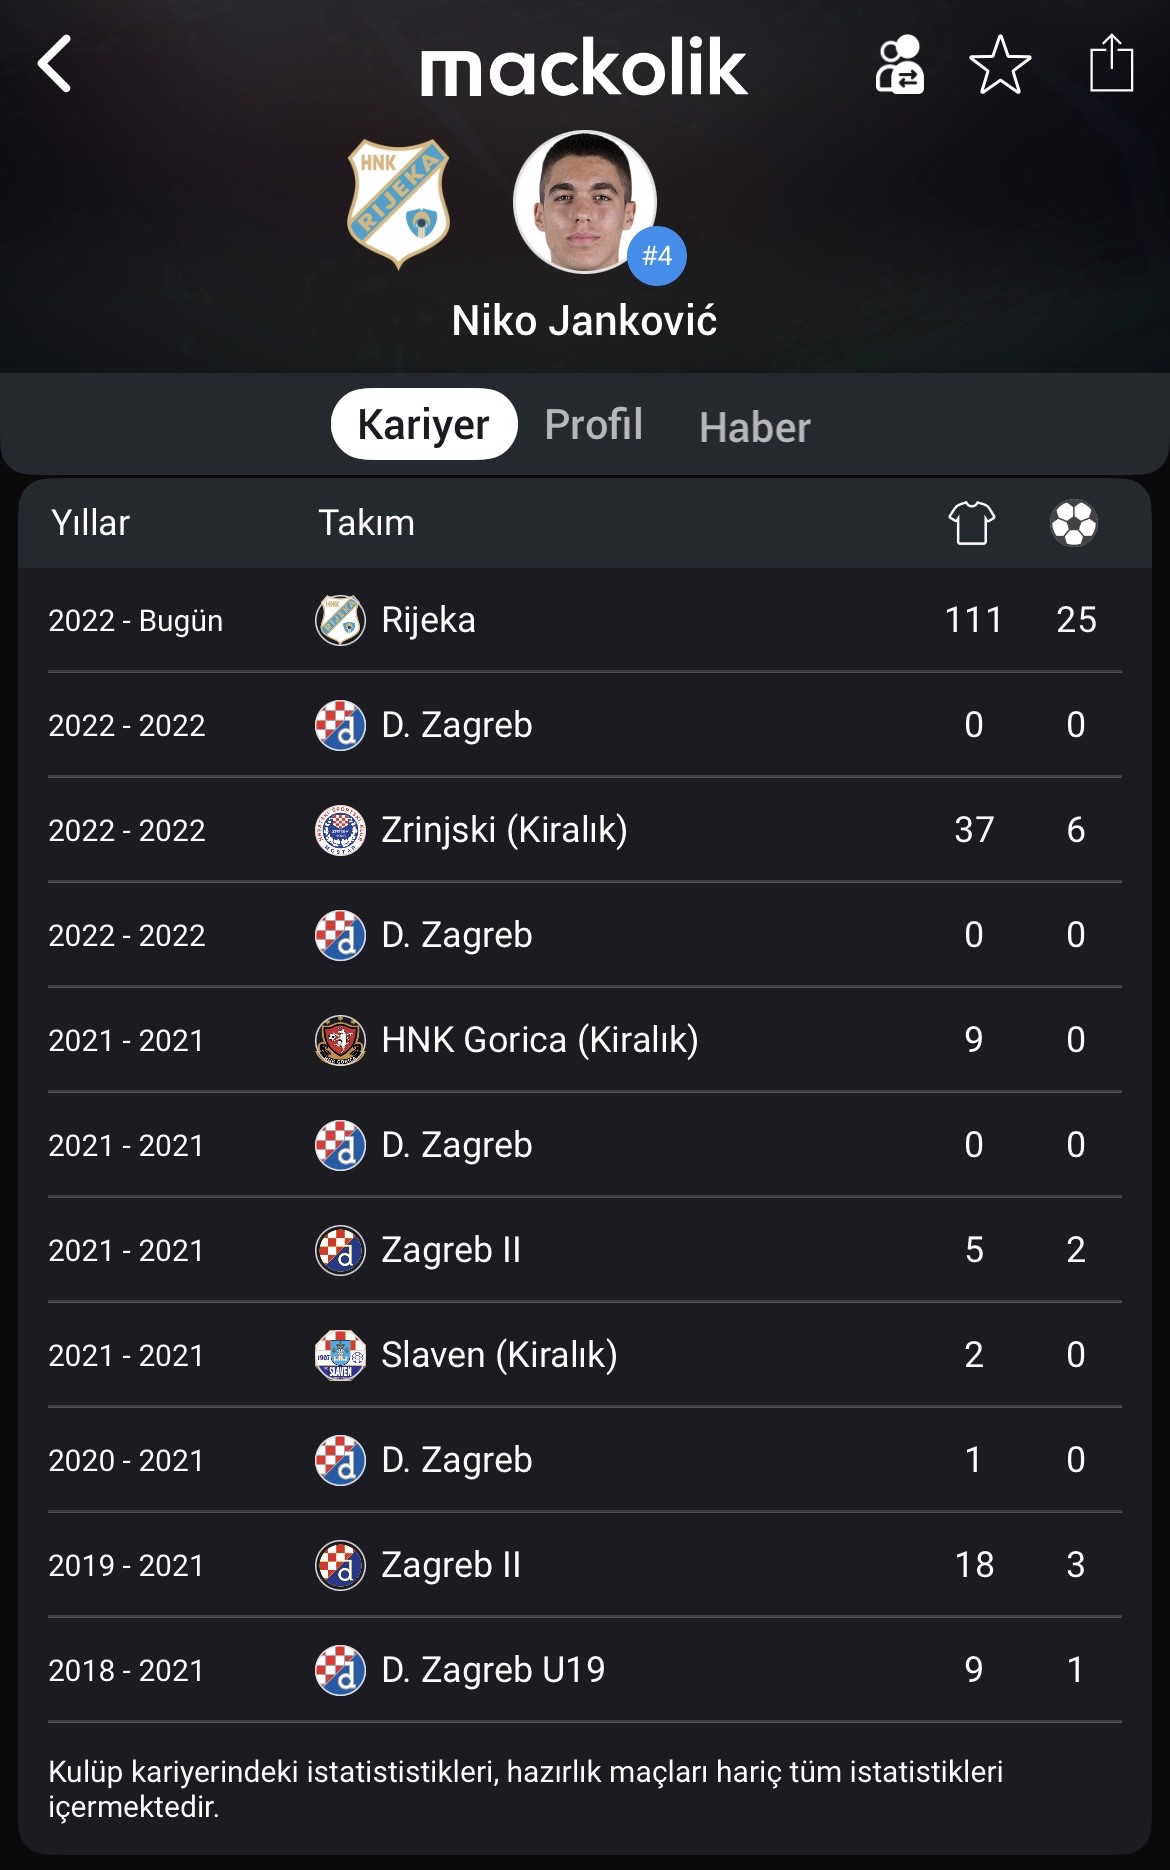Tap the HNK Gorica club logo

click(340, 1040)
